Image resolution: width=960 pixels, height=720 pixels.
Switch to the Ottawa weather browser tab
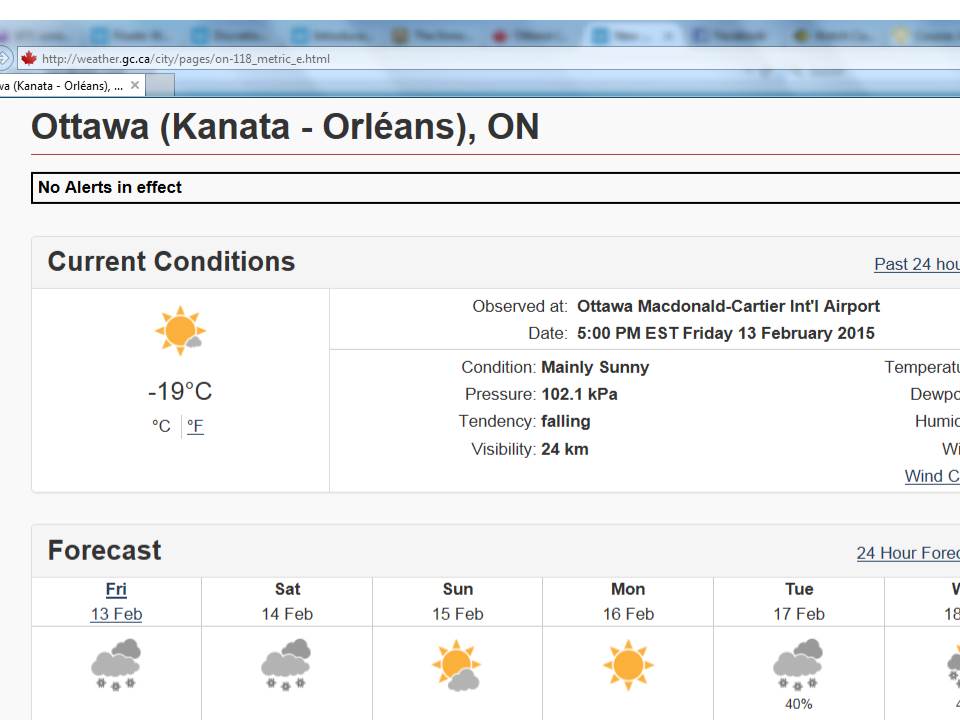[x=60, y=86]
